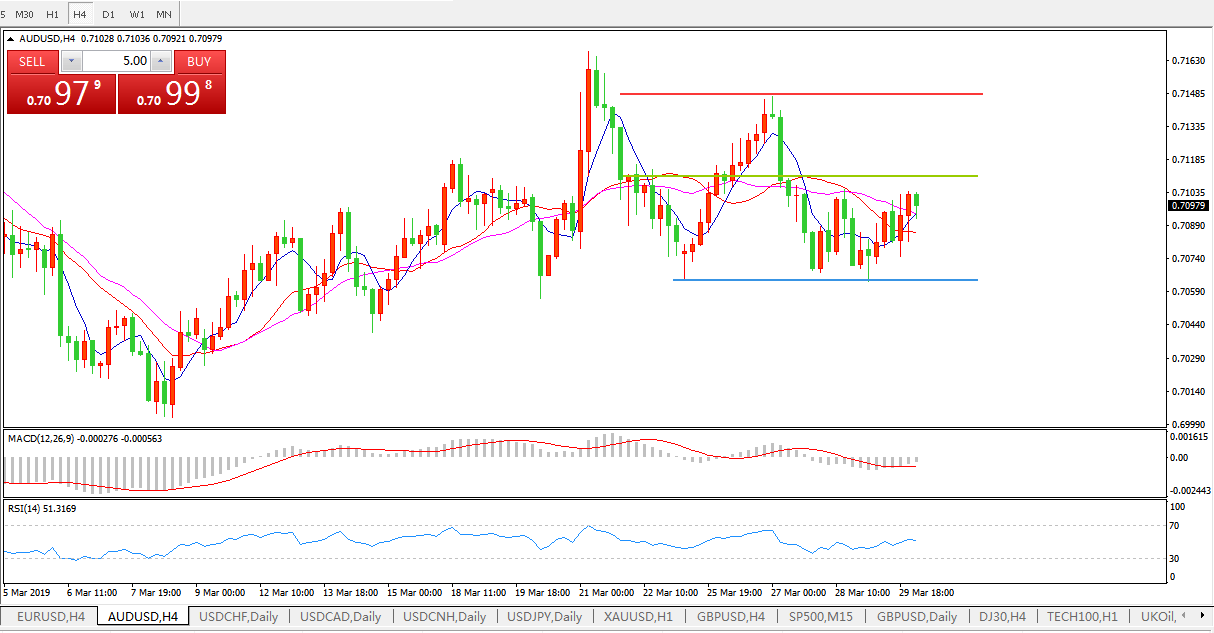Switch to the USDJPY,Daily chart tab
Screen dimensions: 1214x633
(x=544, y=617)
